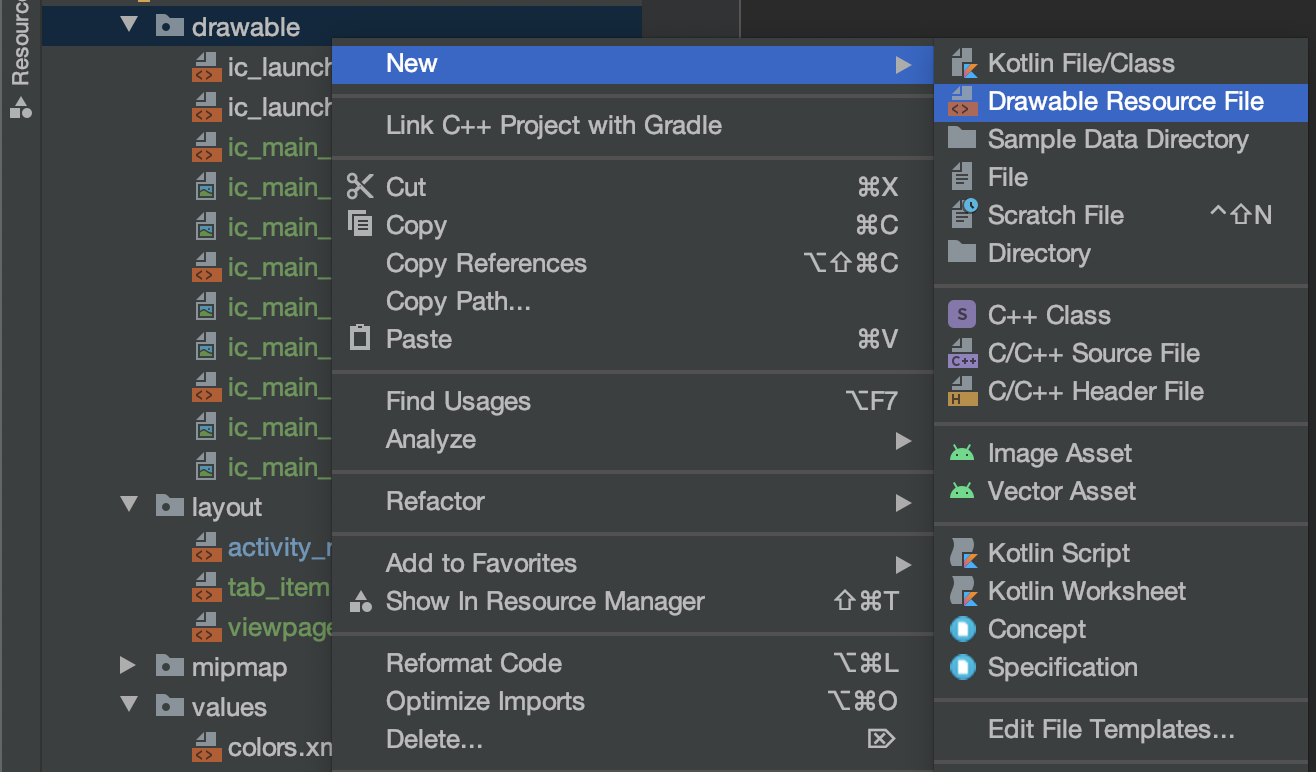
Task: Click the Concept file icon
Action: pyautogui.click(x=962, y=629)
